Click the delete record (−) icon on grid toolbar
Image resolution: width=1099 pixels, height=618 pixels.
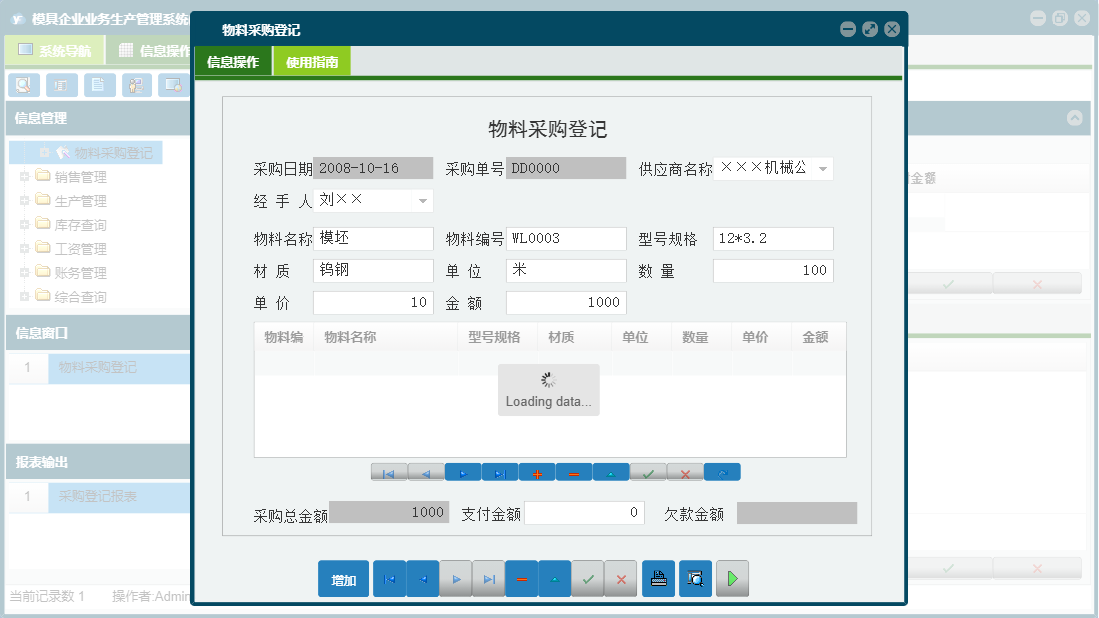573,471
